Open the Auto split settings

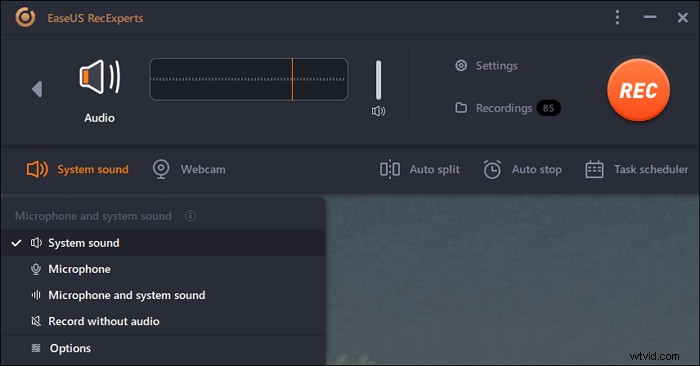pos(434,169)
